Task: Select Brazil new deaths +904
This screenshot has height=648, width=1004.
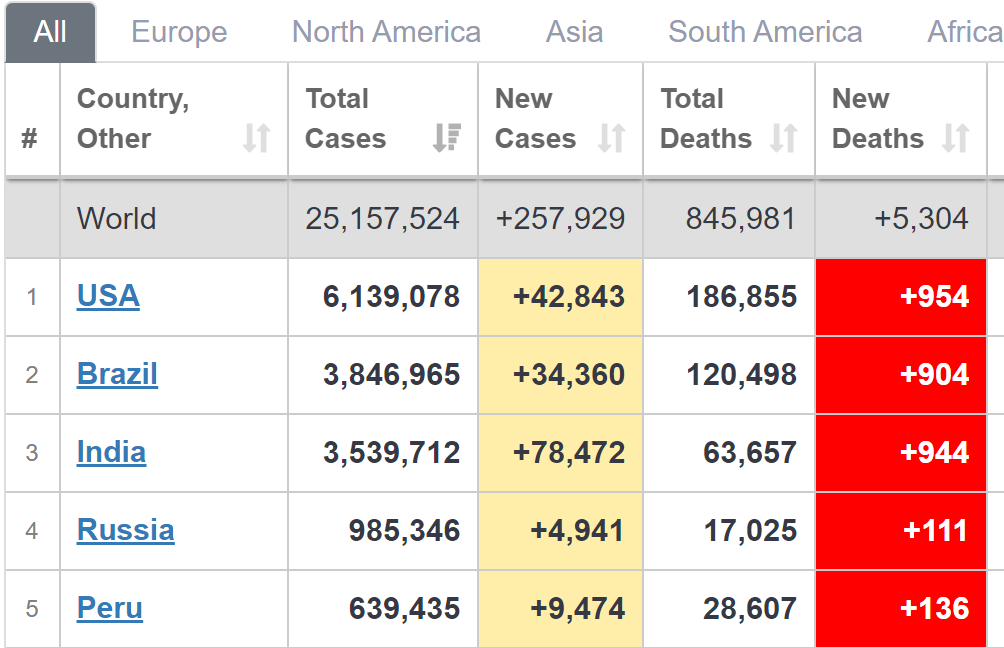Action: point(935,375)
